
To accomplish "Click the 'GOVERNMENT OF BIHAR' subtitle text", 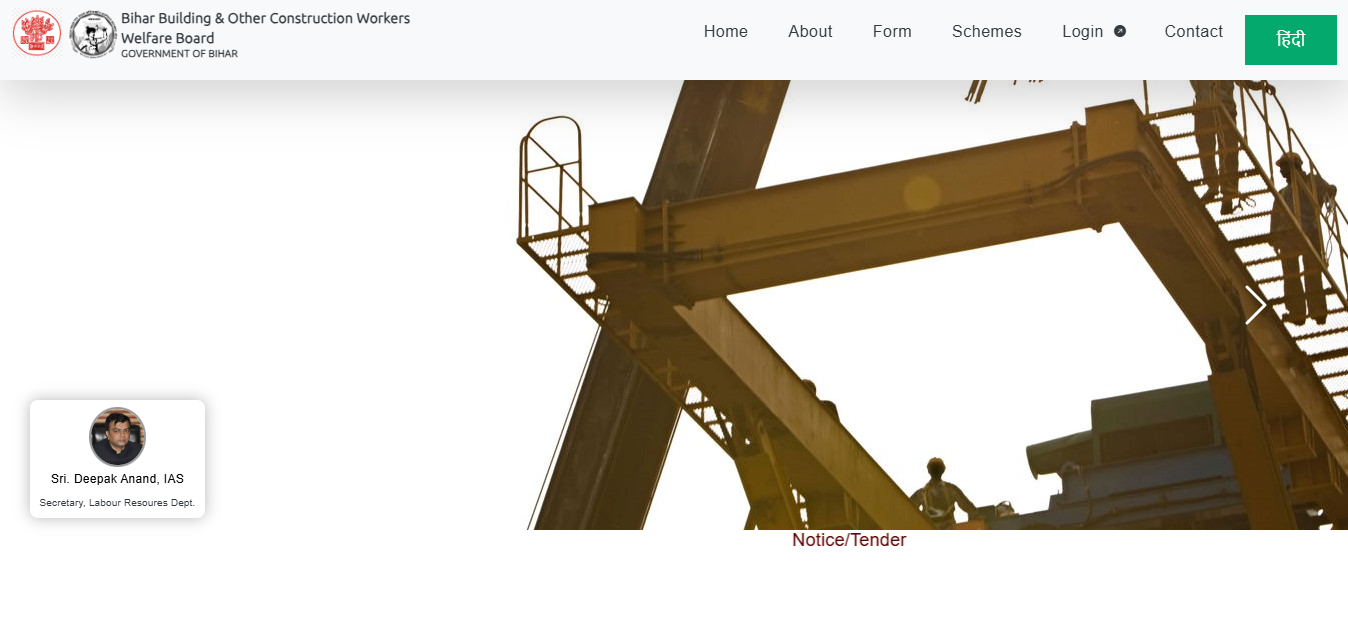I will [179, 54].
